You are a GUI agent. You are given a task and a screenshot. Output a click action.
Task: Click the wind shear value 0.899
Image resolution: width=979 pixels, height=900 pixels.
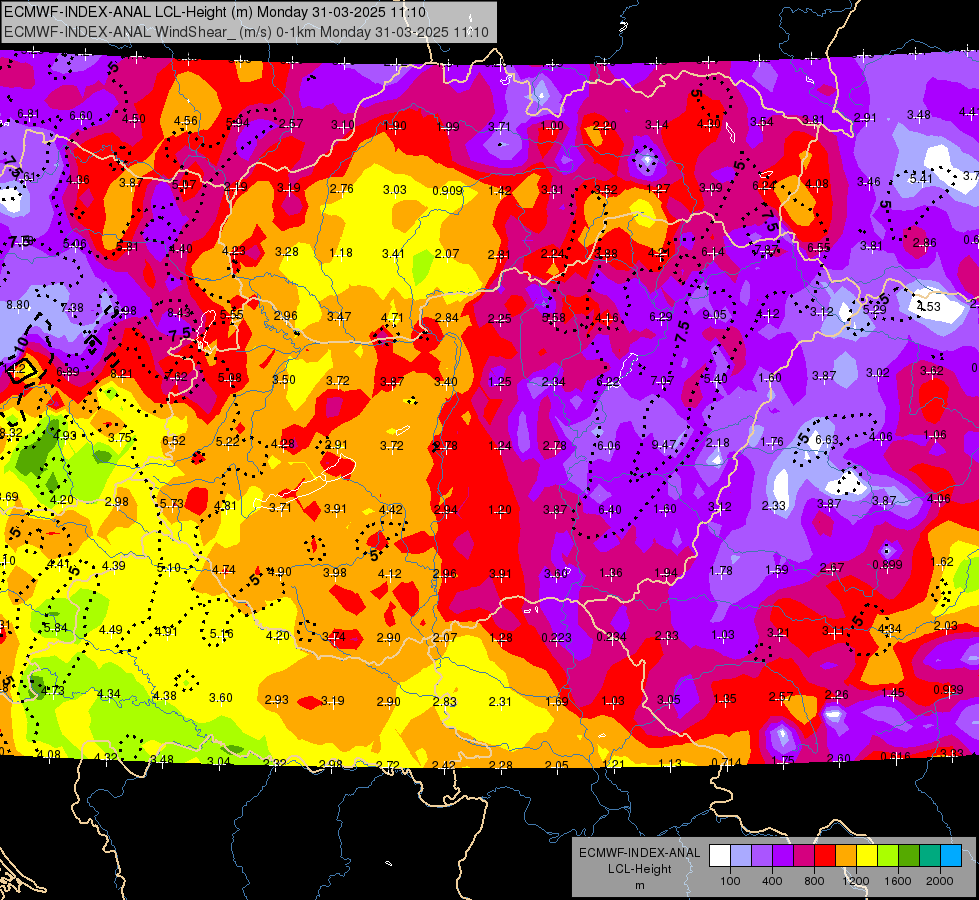887,565
